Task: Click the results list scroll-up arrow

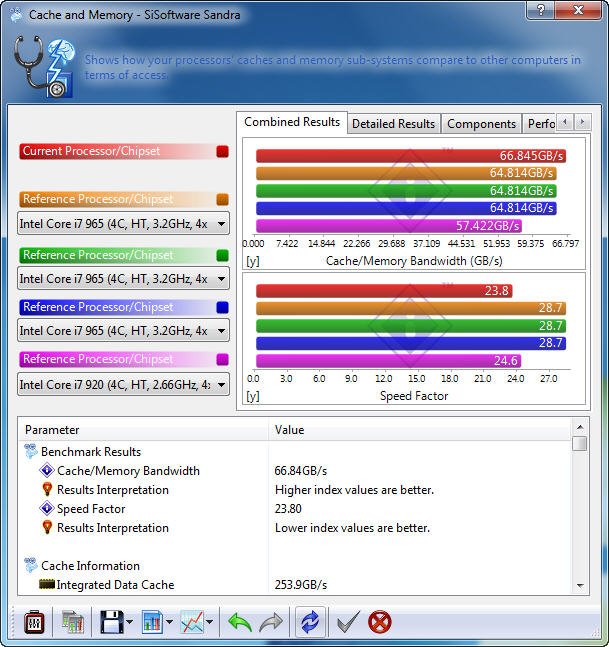Action: 580,427
